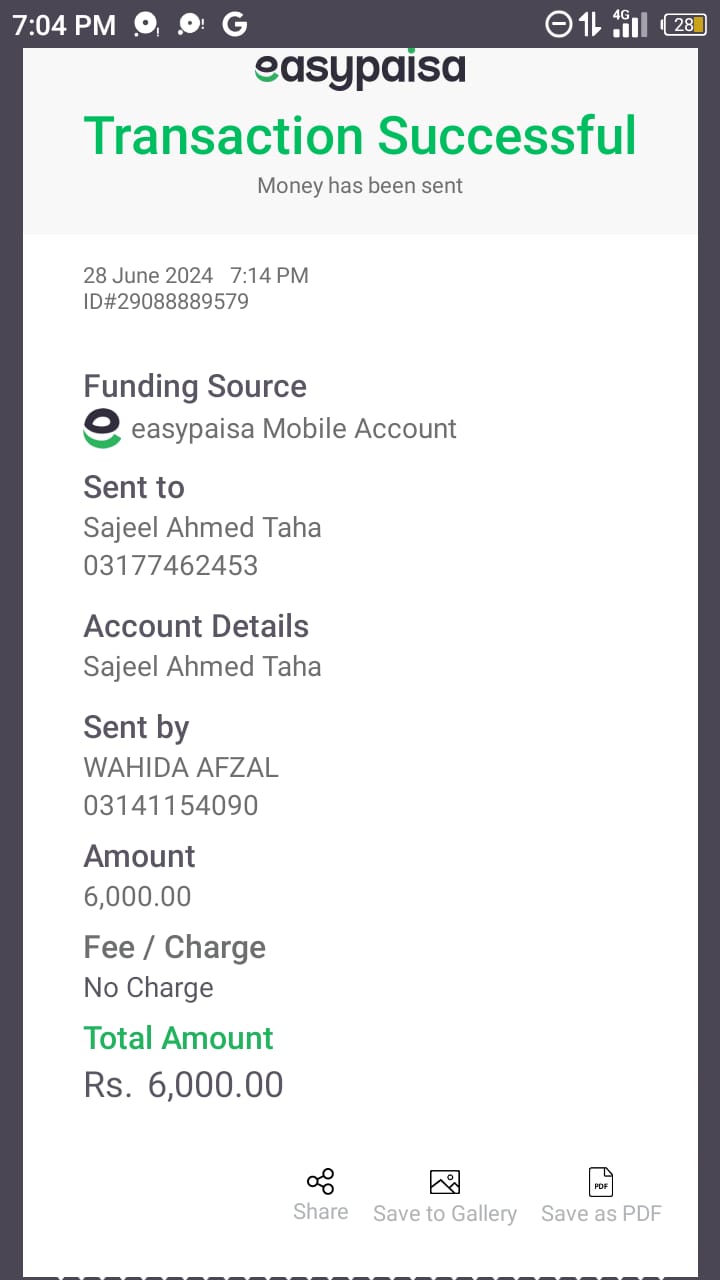The height and width of the screenshot is (1280, 720).
Task: Tap the Save to Gallery label
Action: 445,1213
